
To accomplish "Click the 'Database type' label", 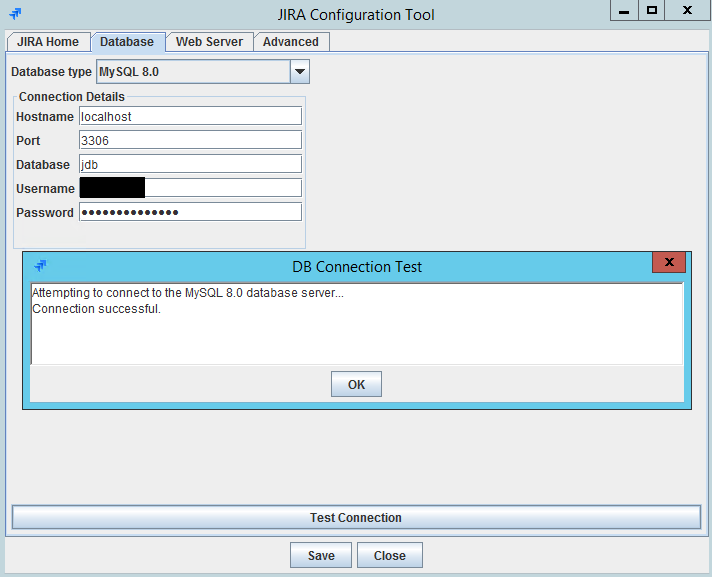I will [51, 72].
